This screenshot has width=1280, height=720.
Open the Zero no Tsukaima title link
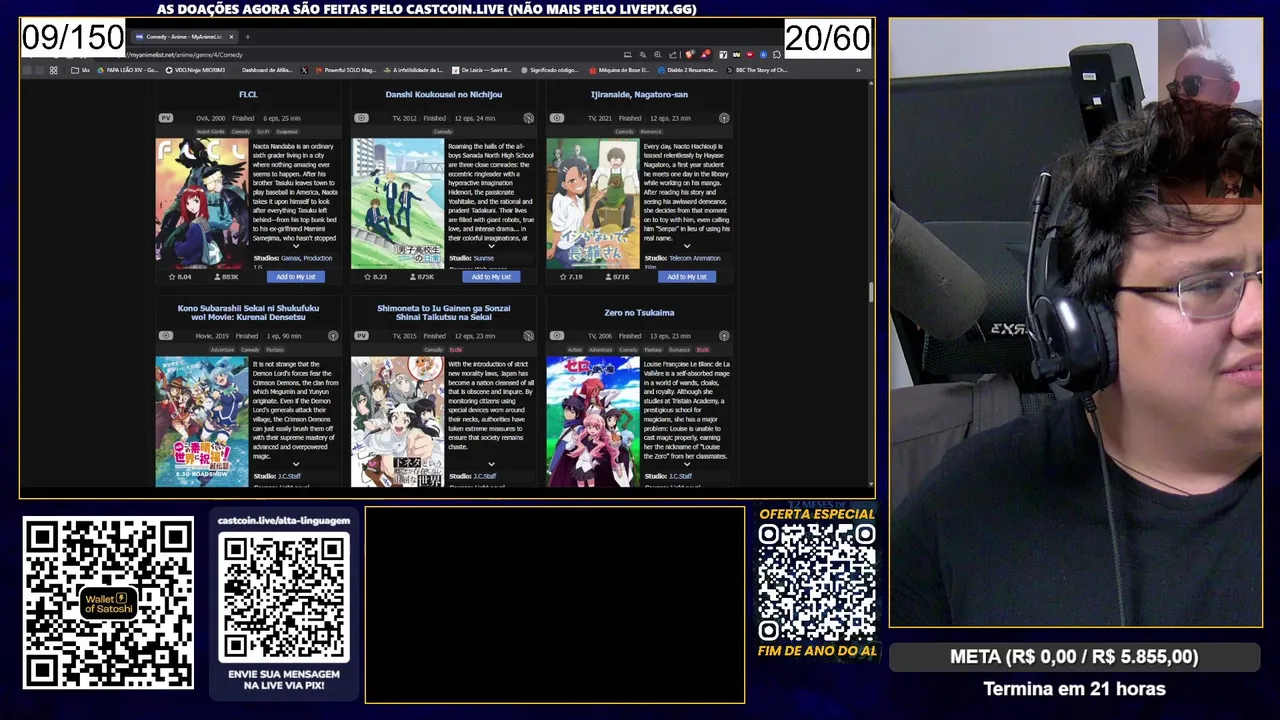pos(639,313)
